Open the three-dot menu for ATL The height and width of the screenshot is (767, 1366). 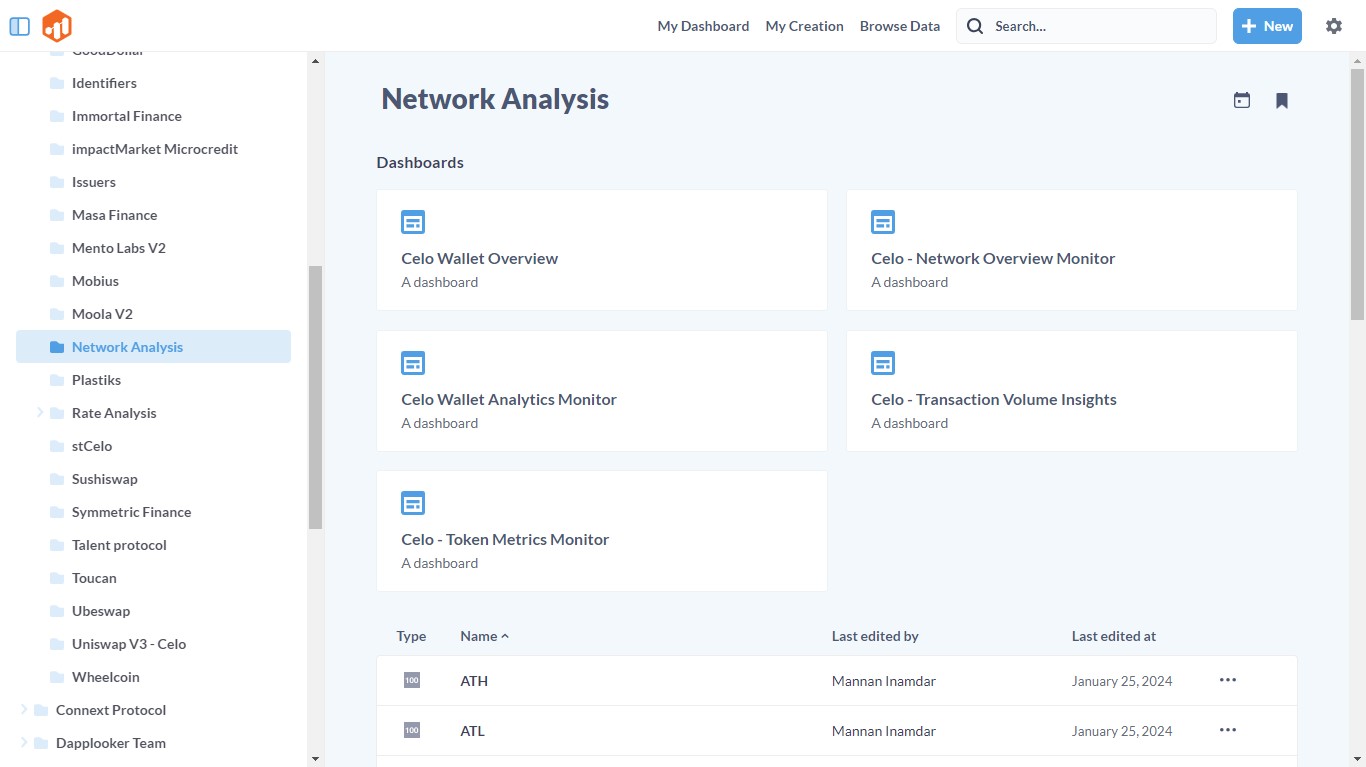point(1228,730)
